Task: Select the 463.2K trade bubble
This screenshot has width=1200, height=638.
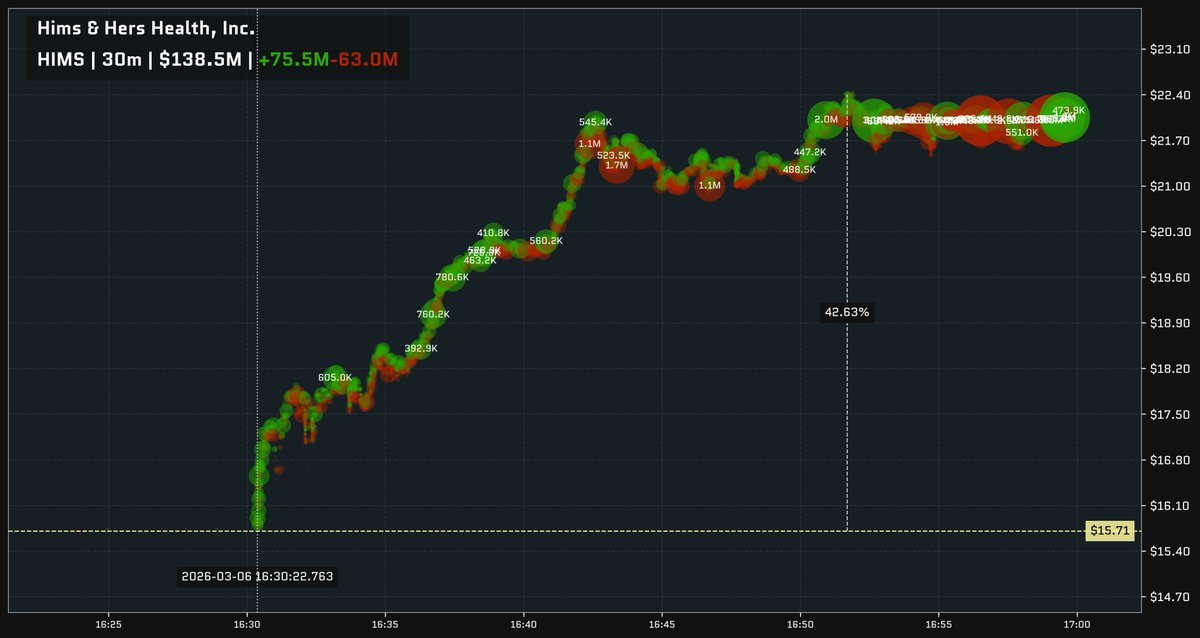Action: coord(480,260)
